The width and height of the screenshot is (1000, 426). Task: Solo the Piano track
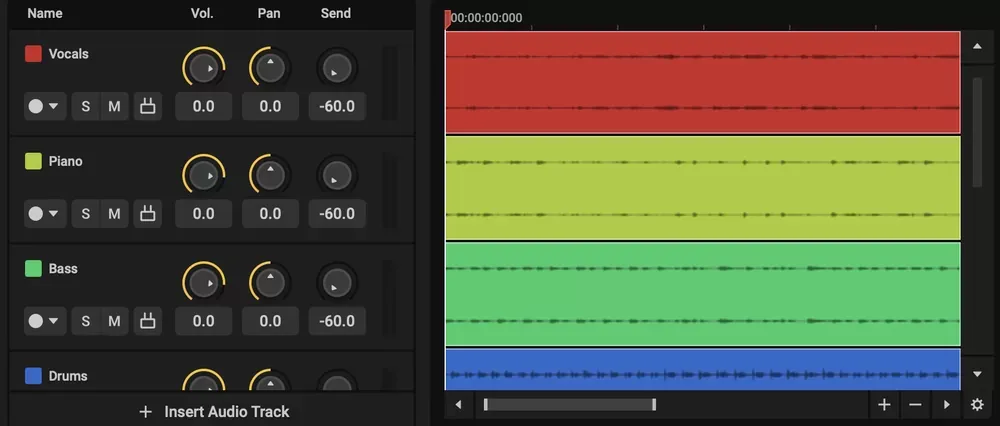[x=85, y=214]
